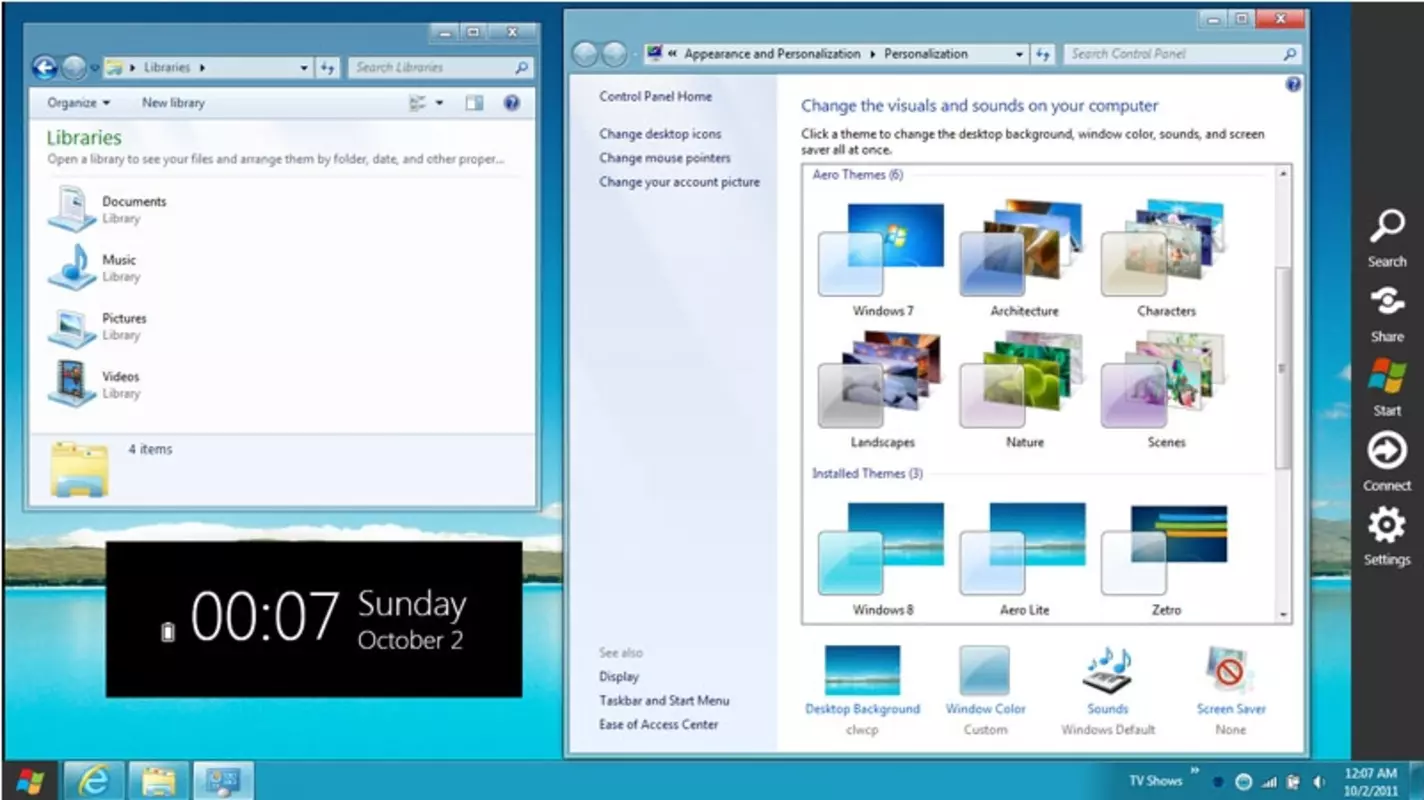Image resolution: width=1424 pixels, height=800 pixels.
Task: Launch Internet Explorer from the taskbar
Action: [95, 780]
